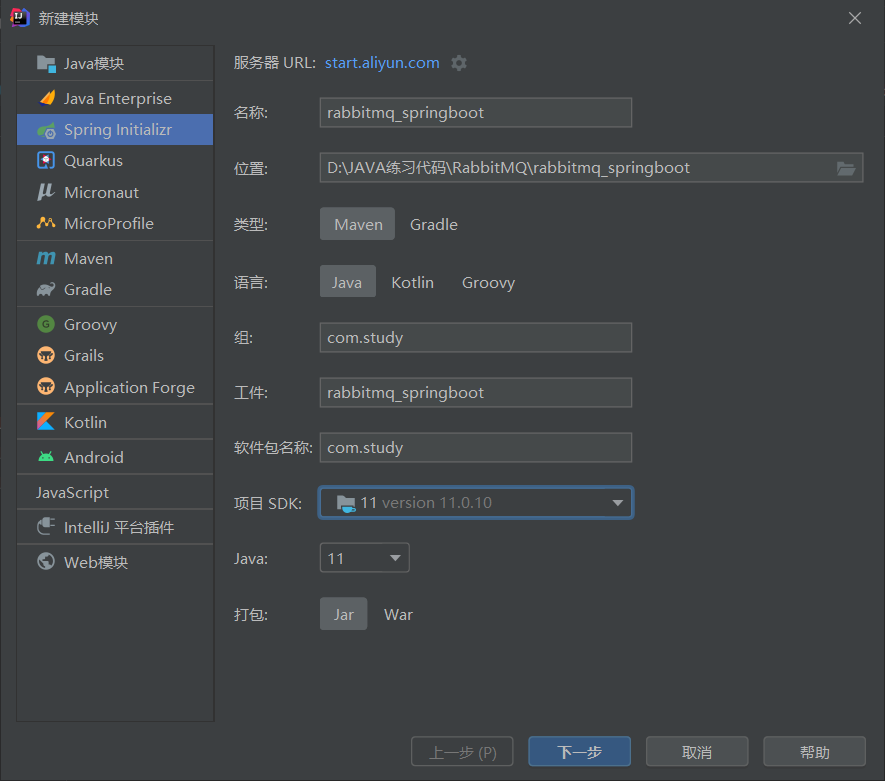Choose Kotlin as the language
Screen dimensions: 885x781
(413, 282)
